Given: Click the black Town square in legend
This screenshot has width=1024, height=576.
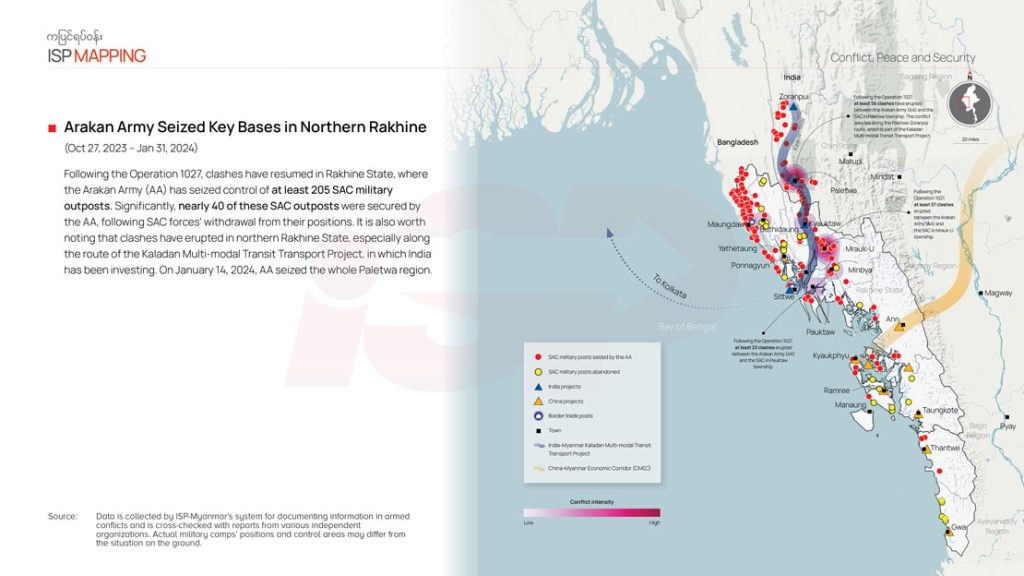Looking at the screenshot, I should 539,430.
